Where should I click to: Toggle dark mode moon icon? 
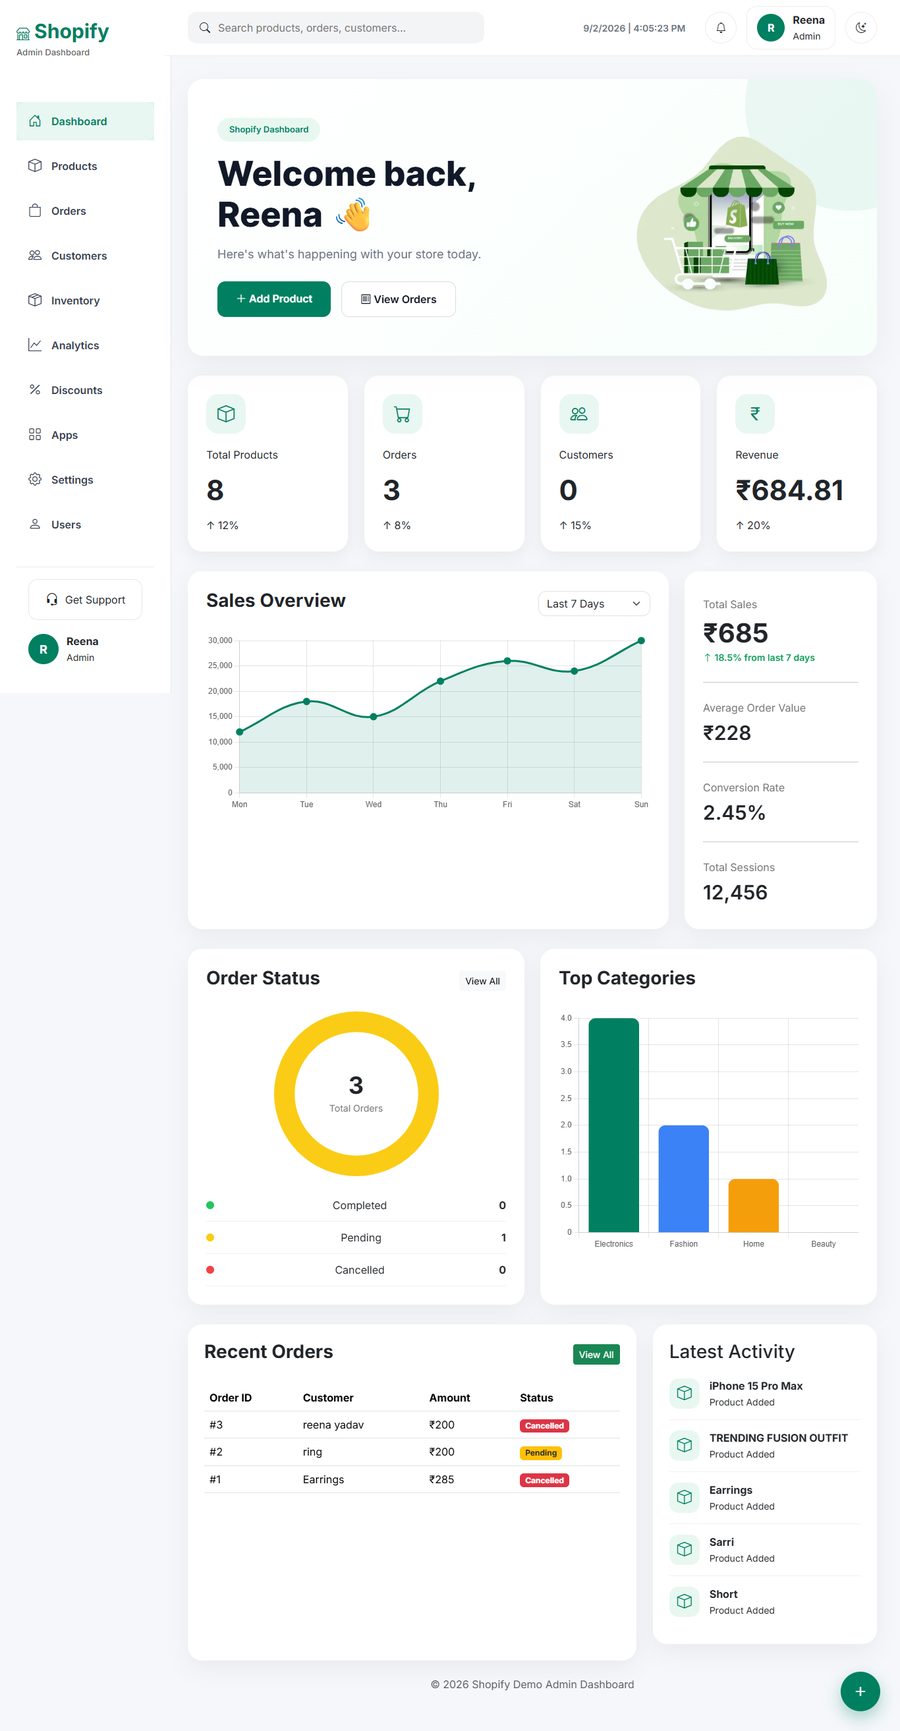(x=861, y=28)
